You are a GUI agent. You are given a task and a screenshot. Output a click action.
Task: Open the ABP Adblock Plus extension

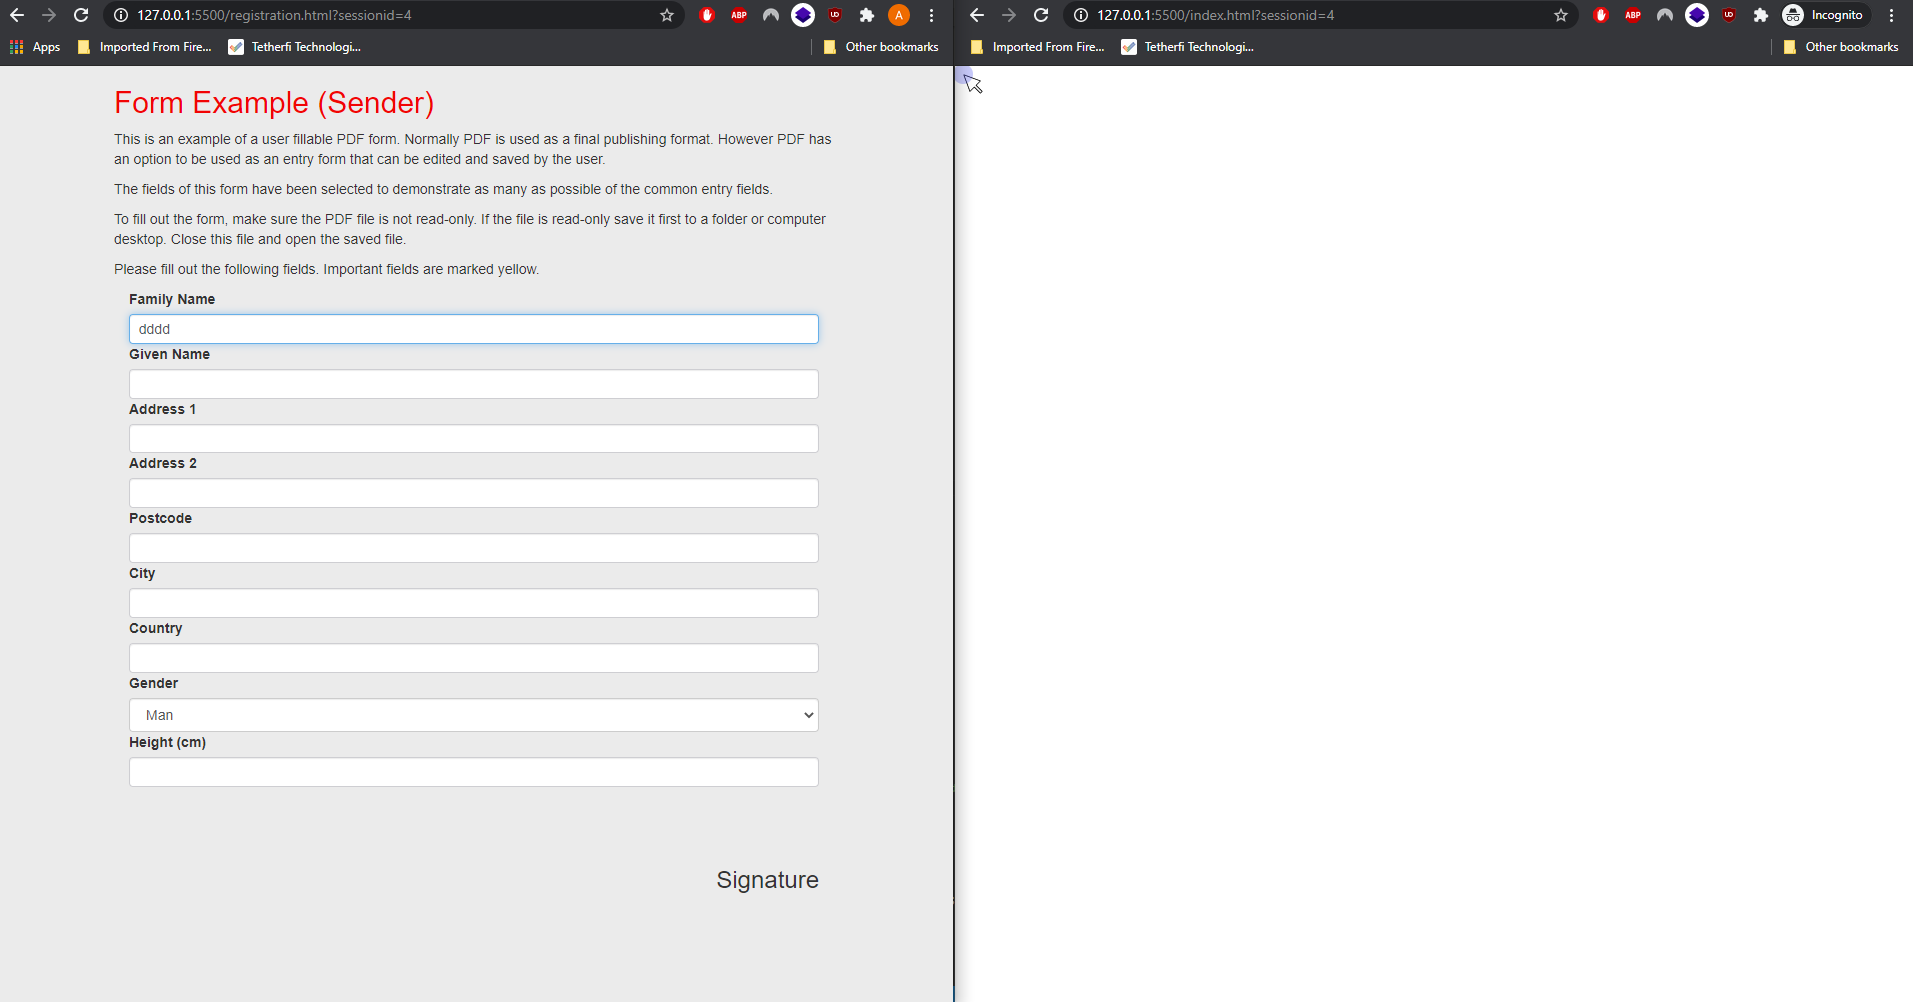tap(740, 15)
